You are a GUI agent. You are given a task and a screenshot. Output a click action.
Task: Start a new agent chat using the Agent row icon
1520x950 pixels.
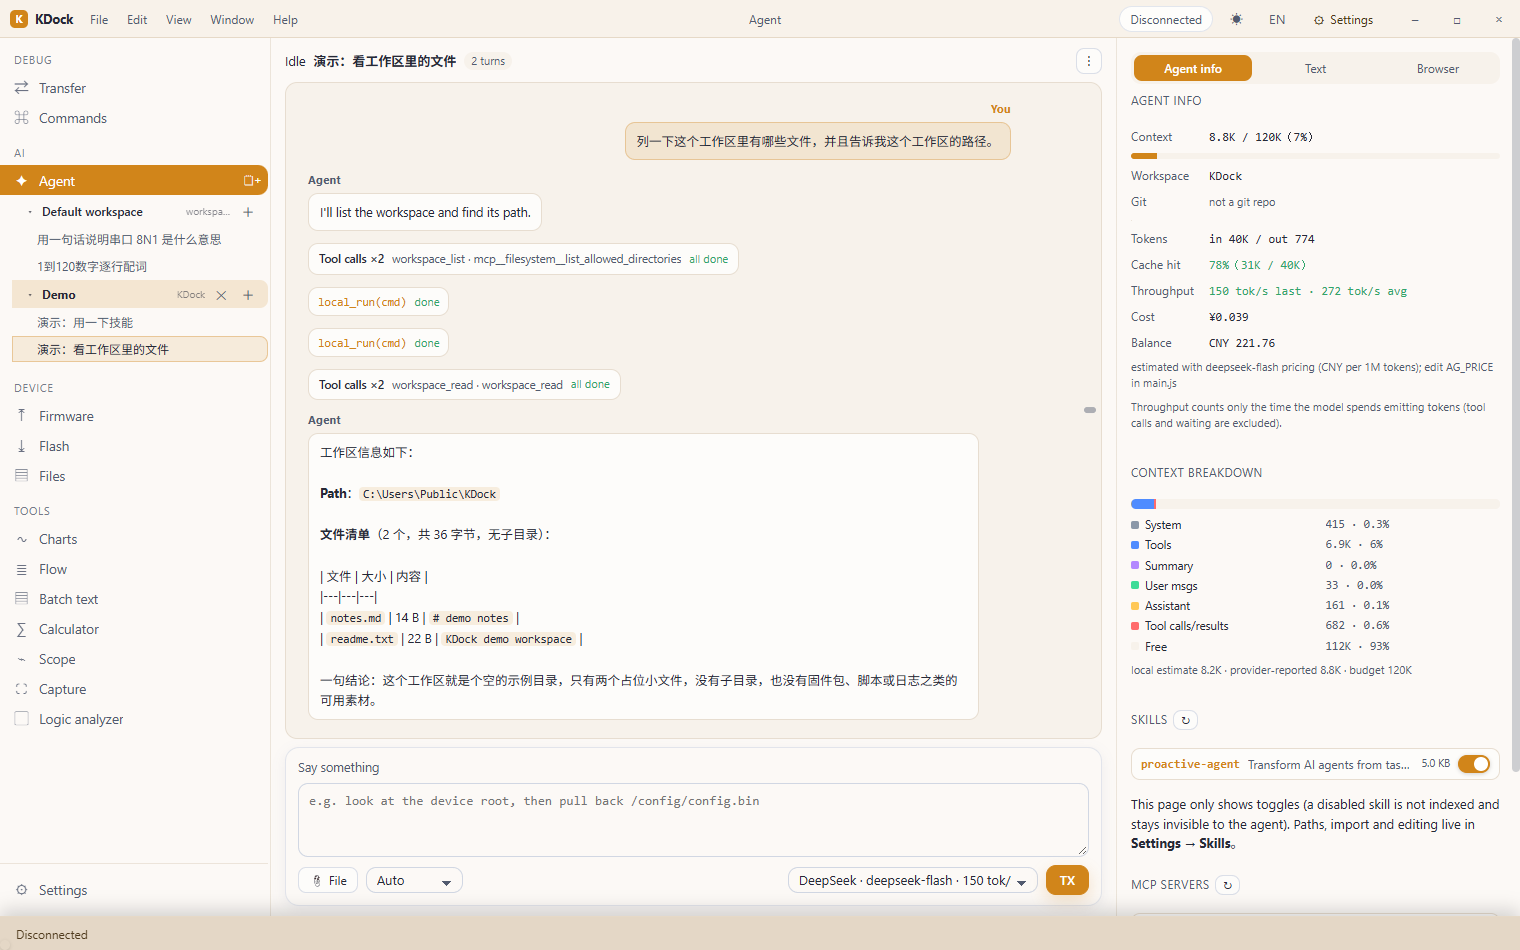pyautogui.click(x=252, y=181)
